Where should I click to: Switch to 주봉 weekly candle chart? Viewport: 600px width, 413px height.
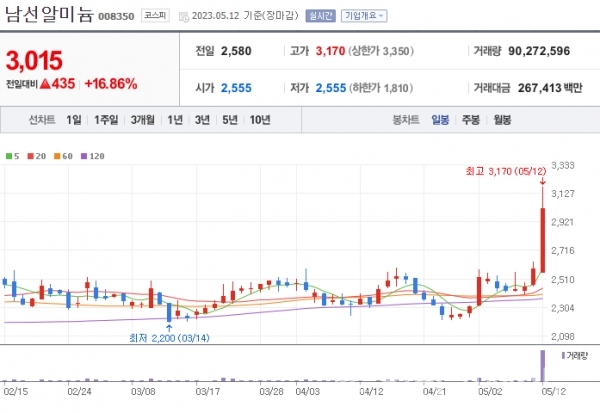coord(470,120)
